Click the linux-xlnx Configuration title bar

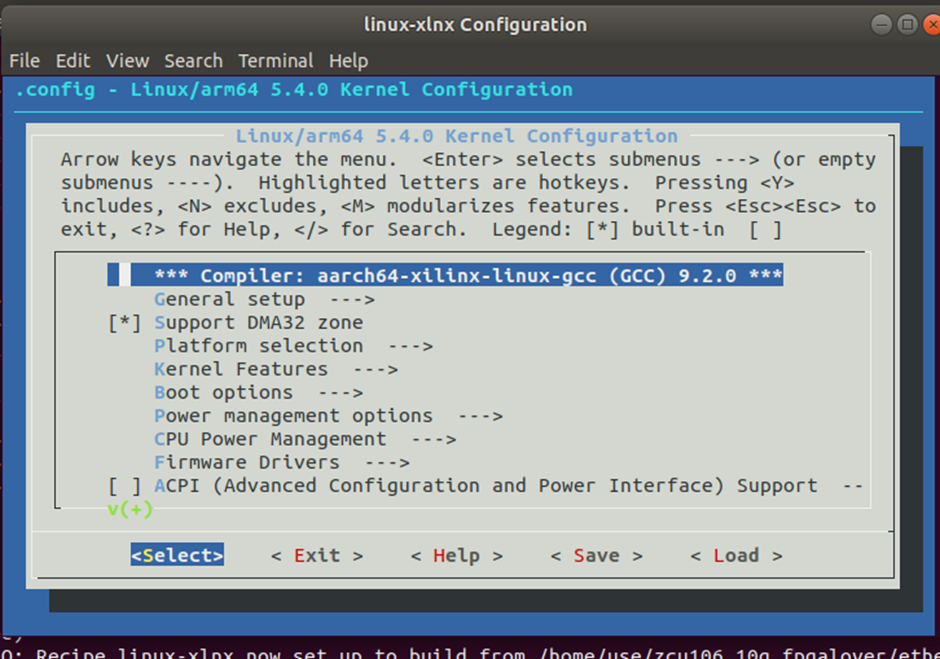point(475,25)
